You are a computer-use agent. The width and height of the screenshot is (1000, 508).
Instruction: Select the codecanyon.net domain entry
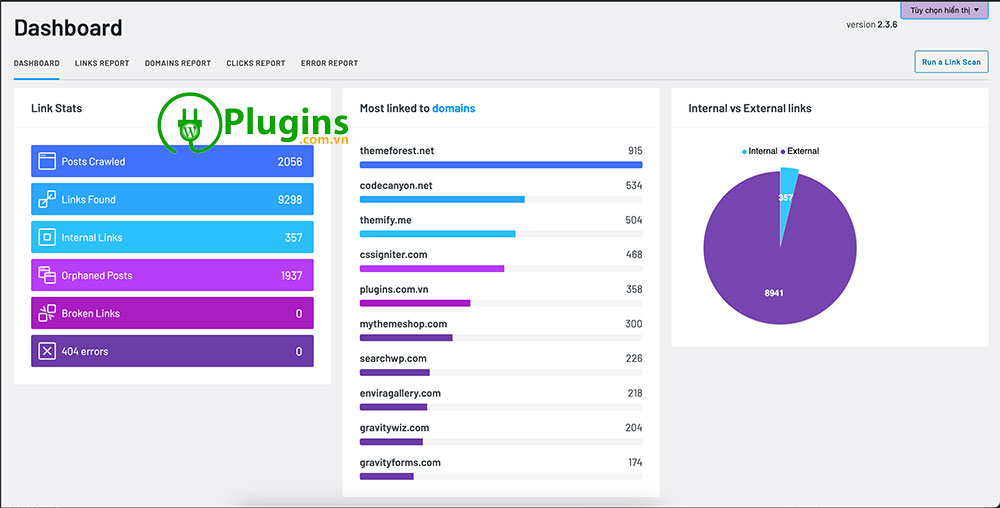click(396, 185)
